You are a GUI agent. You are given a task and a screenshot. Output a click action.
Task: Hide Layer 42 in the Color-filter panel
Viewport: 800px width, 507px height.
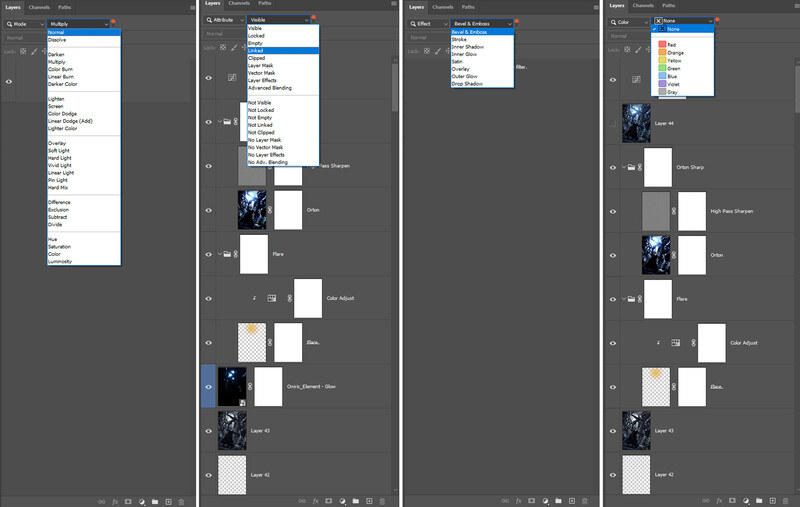pyautogui.click(x=613, y=475)
